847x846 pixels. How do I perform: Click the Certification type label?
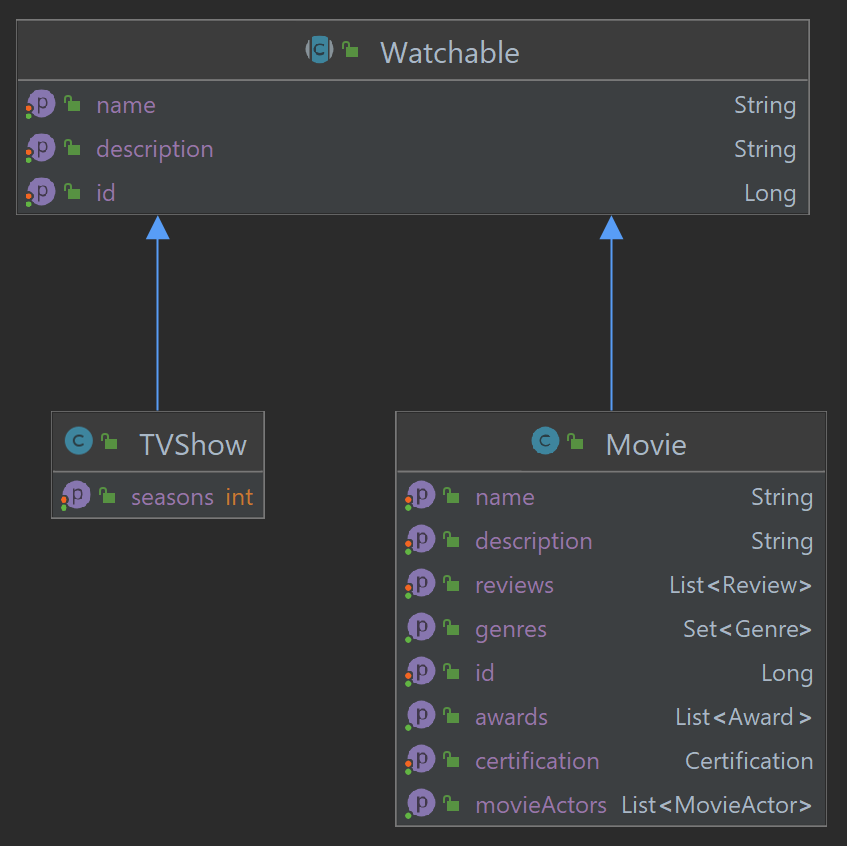point(748,761)
